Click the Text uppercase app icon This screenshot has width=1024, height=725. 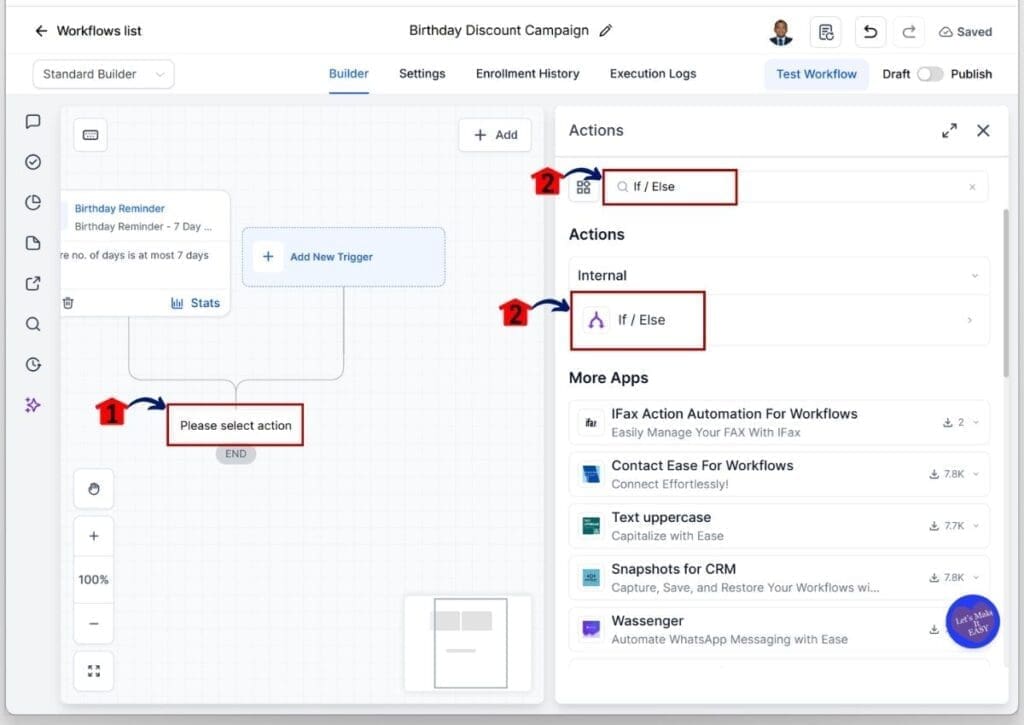(x=591, y=525)
